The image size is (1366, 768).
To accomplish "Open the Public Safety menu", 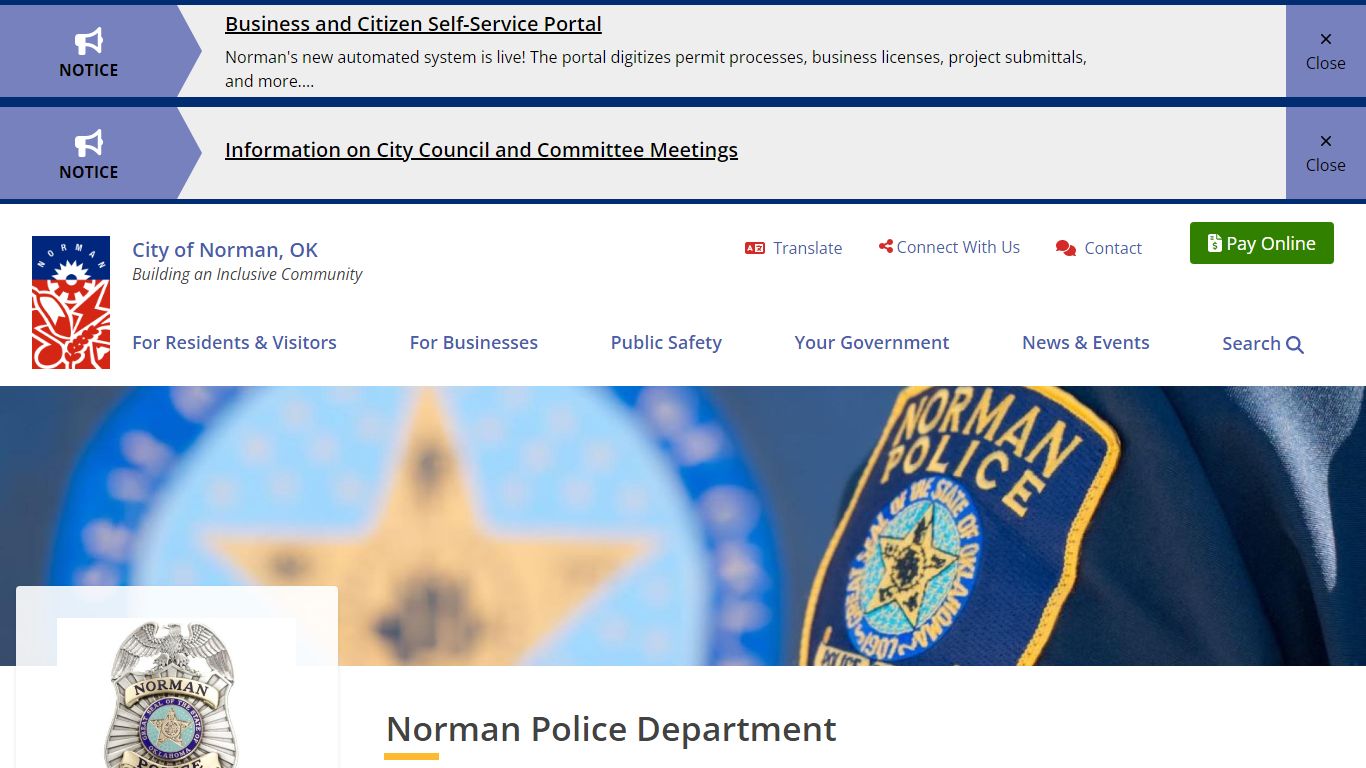I will tap(666, 342).
